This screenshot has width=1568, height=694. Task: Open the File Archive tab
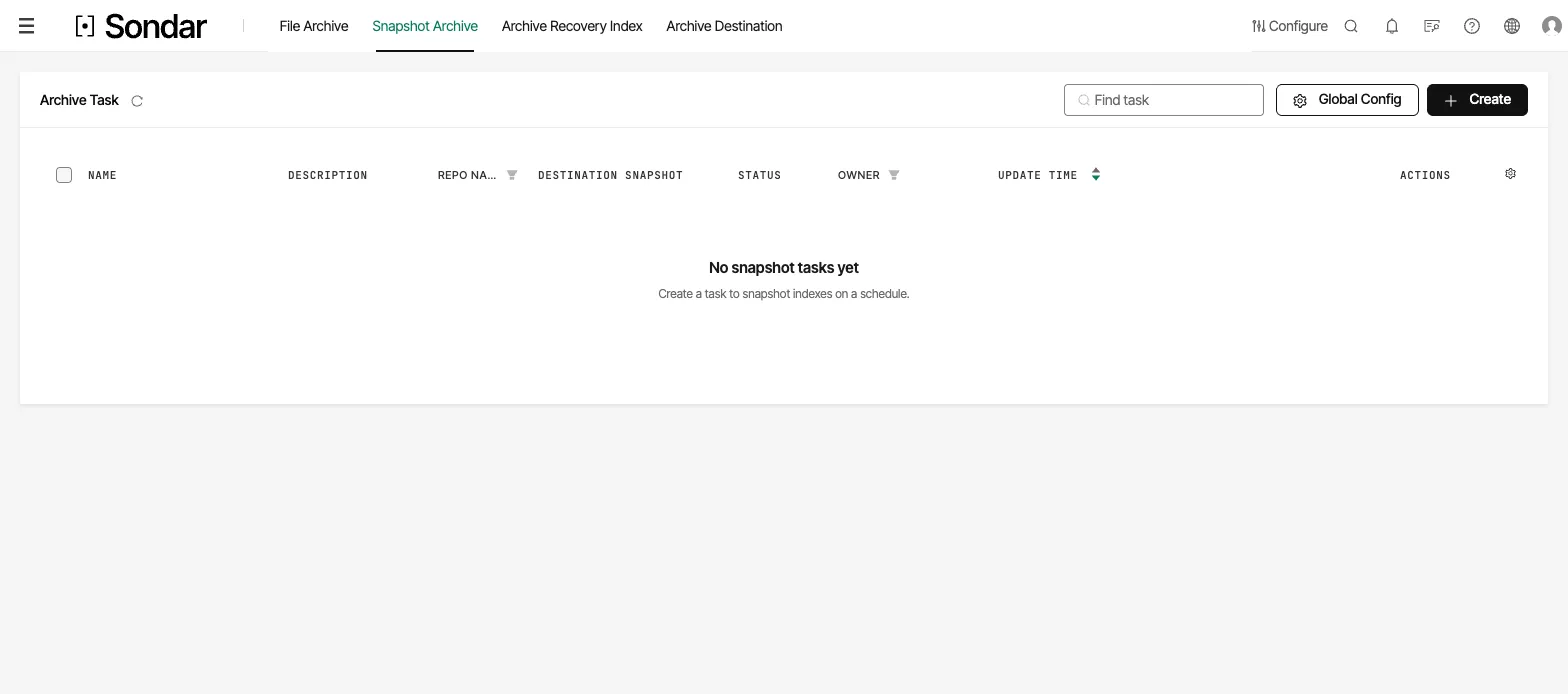point(314,26)
